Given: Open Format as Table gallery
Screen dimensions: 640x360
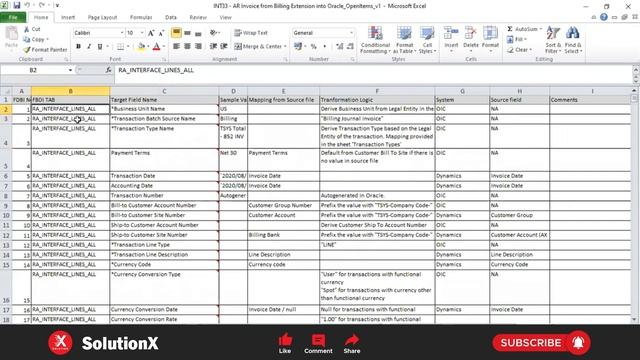Looking at the screenshot, I should click(x=404, y=40).
